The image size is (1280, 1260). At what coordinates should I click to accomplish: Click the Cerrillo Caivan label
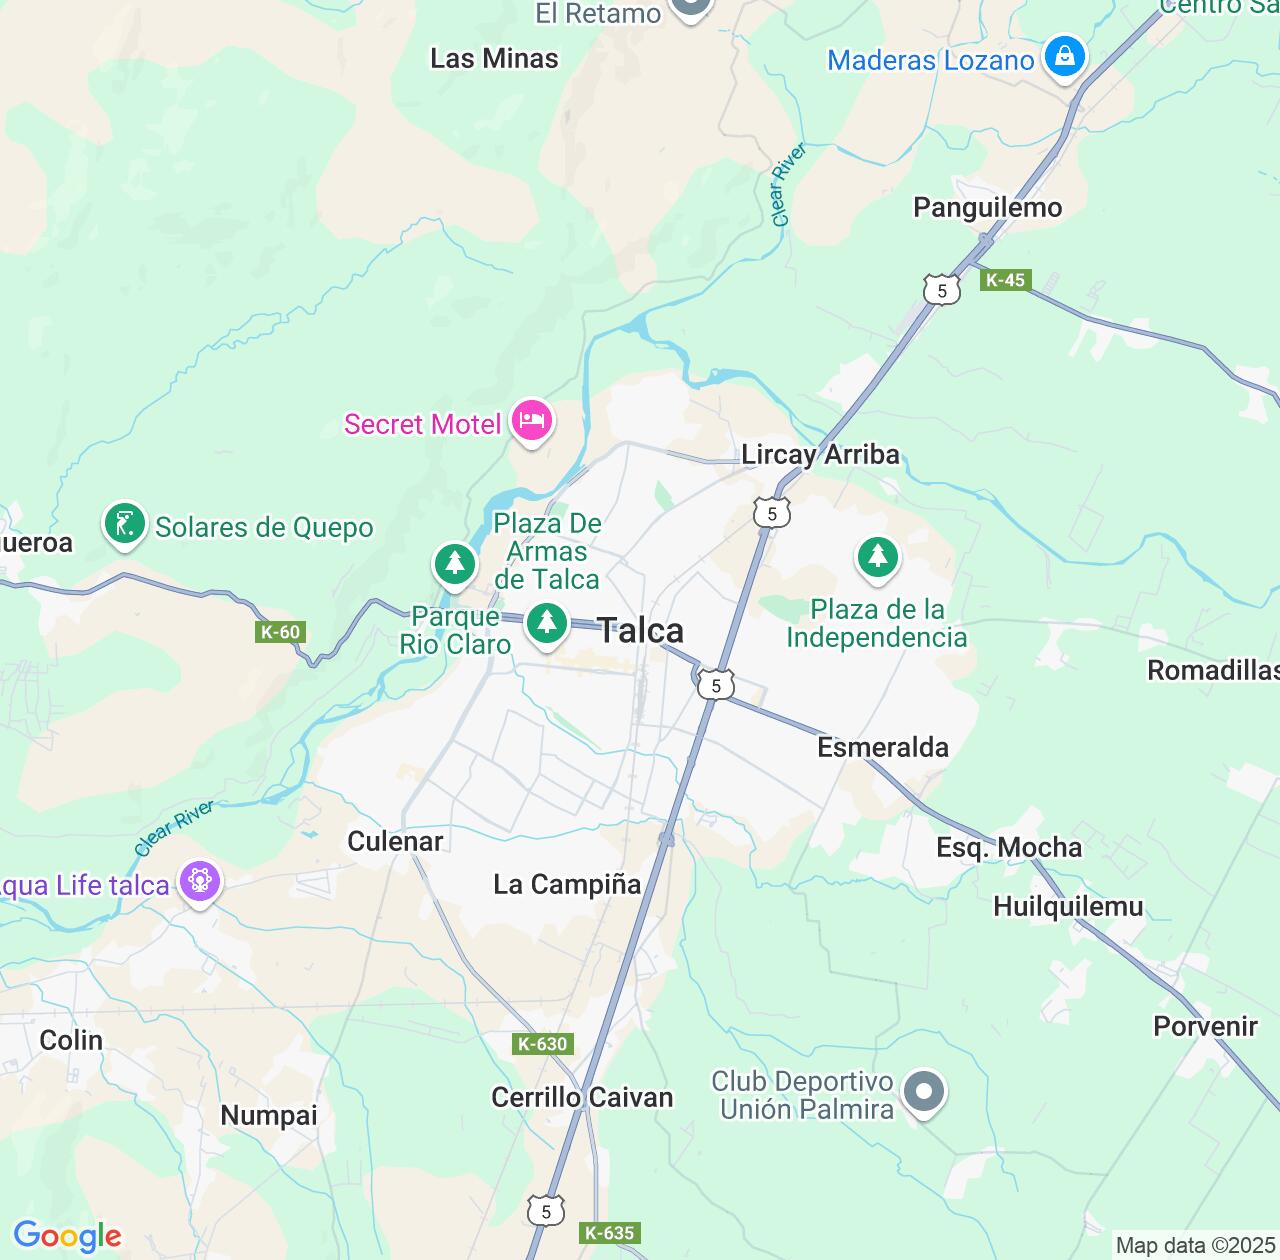pos(582,1097)
